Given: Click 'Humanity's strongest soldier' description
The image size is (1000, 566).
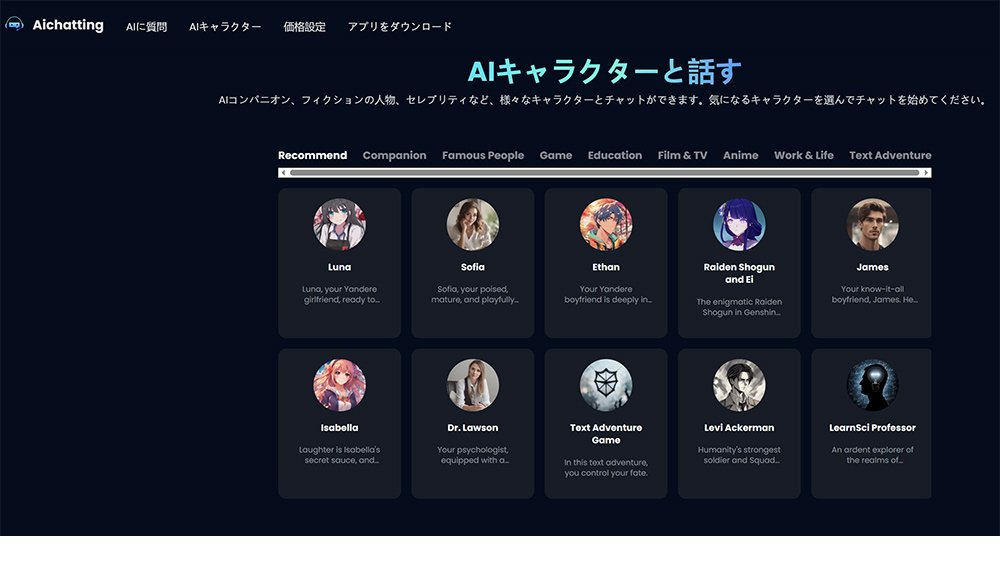Looking at the screenshot, I should click(x=739, y=455).
